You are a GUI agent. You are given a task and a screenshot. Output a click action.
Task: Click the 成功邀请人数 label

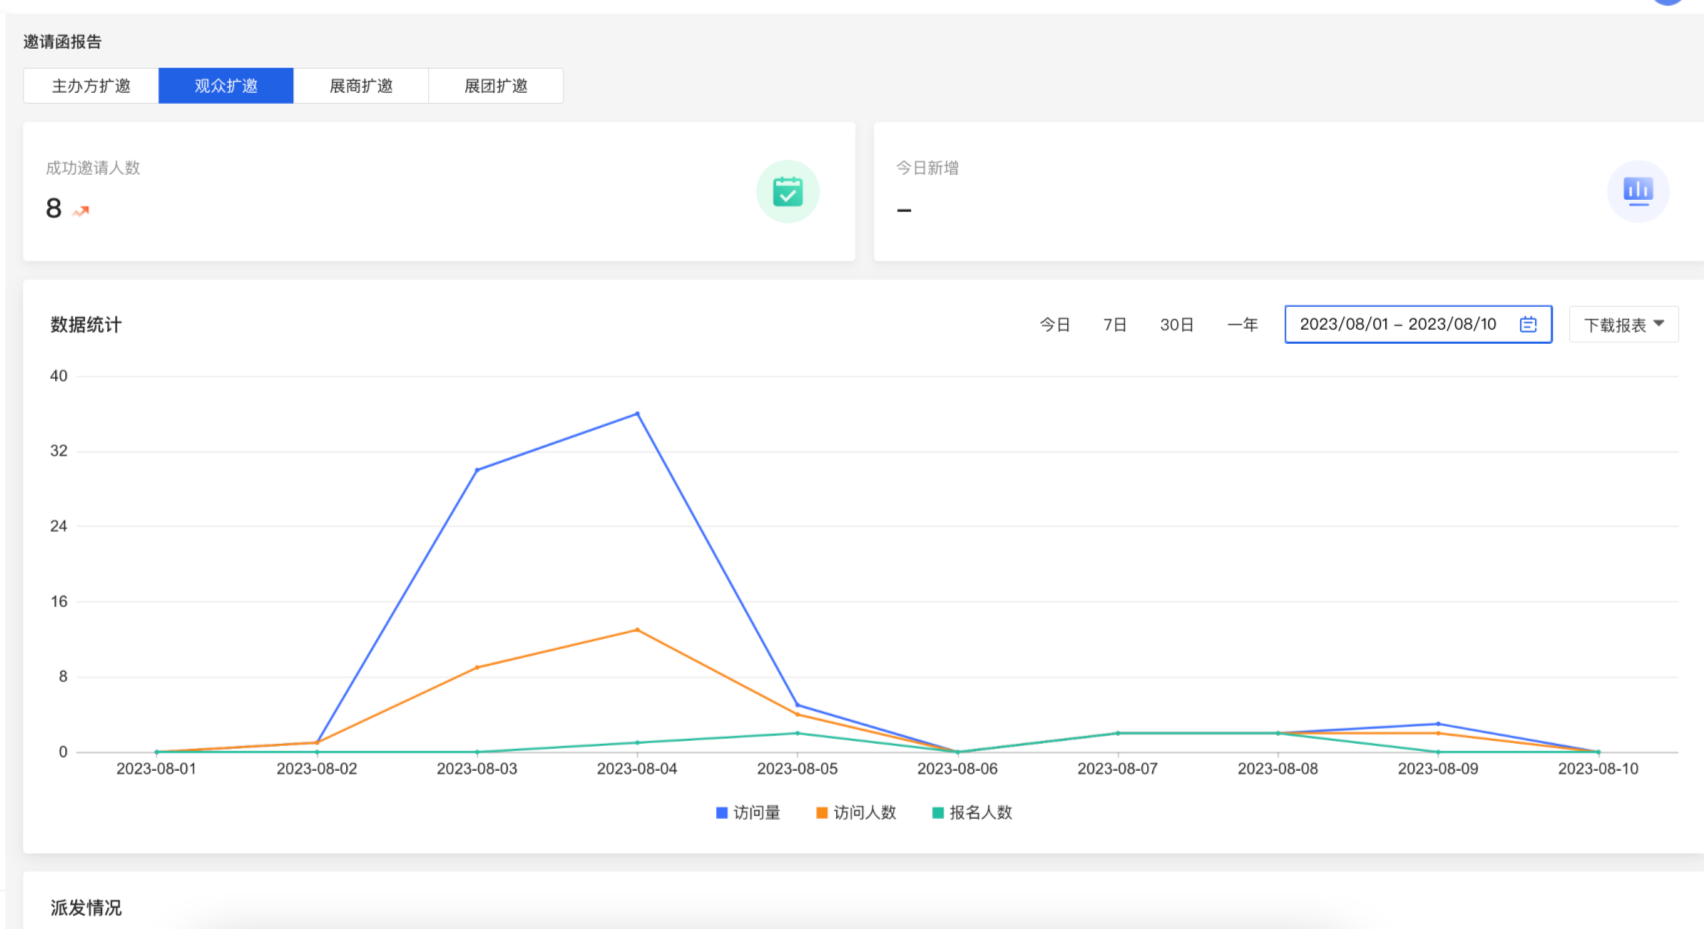click(x=93, y=168)
